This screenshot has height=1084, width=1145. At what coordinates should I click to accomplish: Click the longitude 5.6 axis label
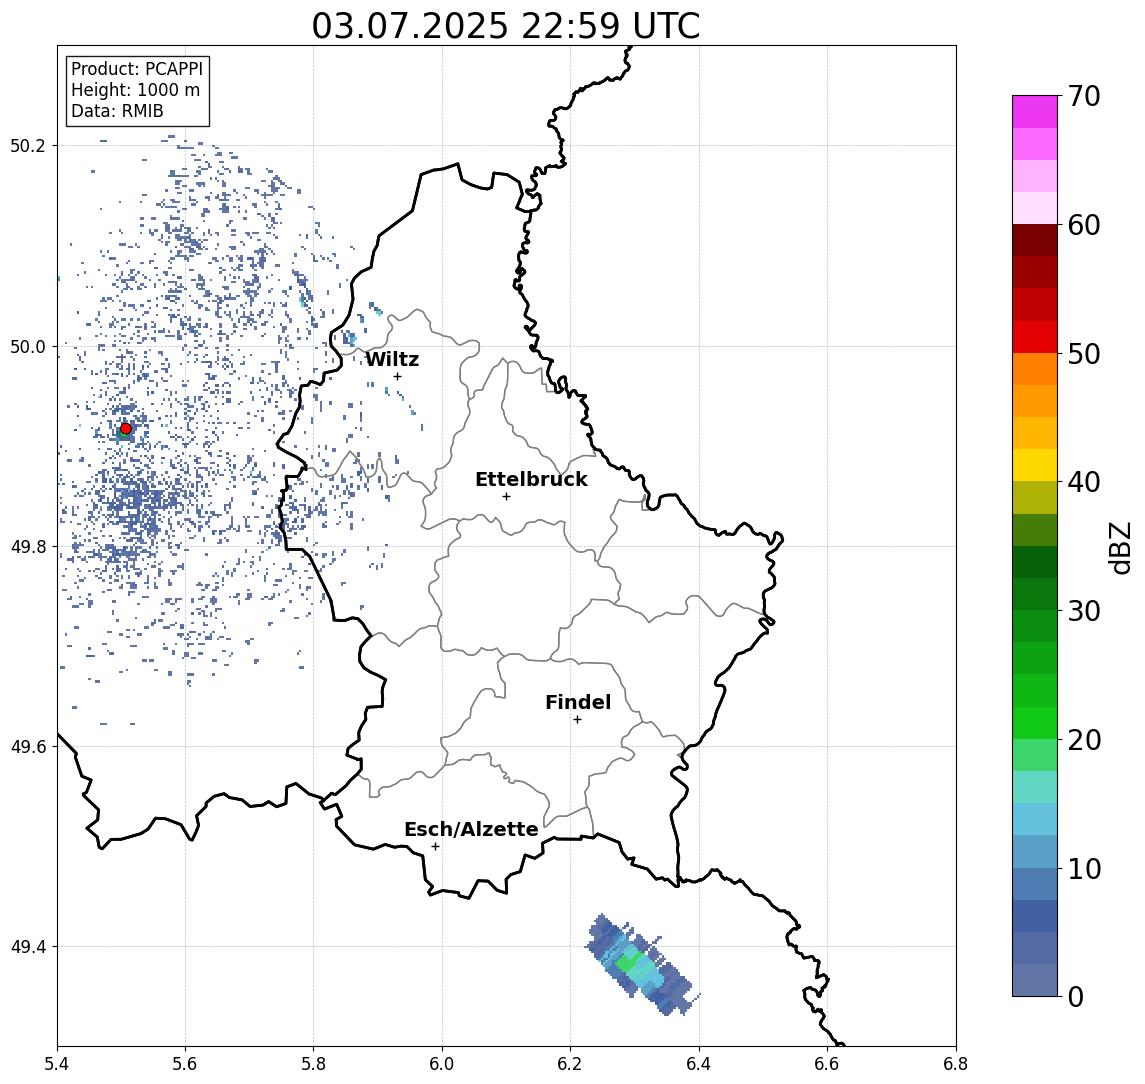[x=185, y=1064]
